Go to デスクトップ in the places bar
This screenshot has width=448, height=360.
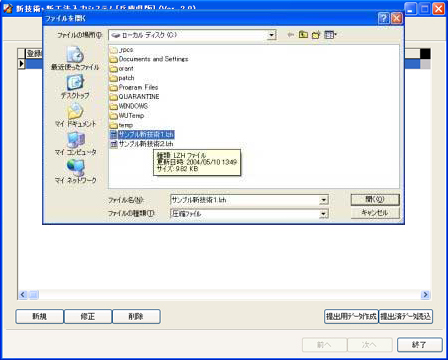click(x=75, y=87)
